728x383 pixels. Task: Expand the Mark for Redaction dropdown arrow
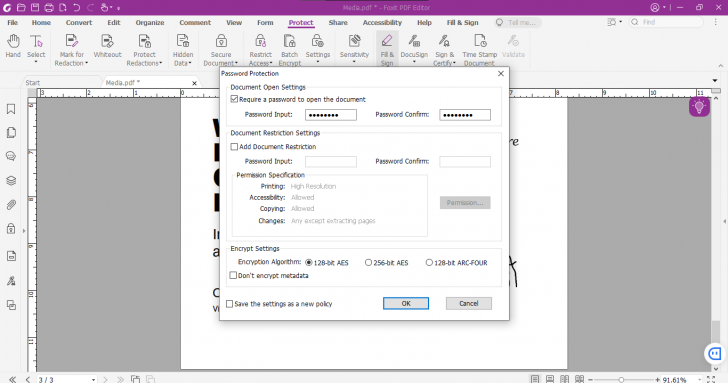[x=86, y=64]
